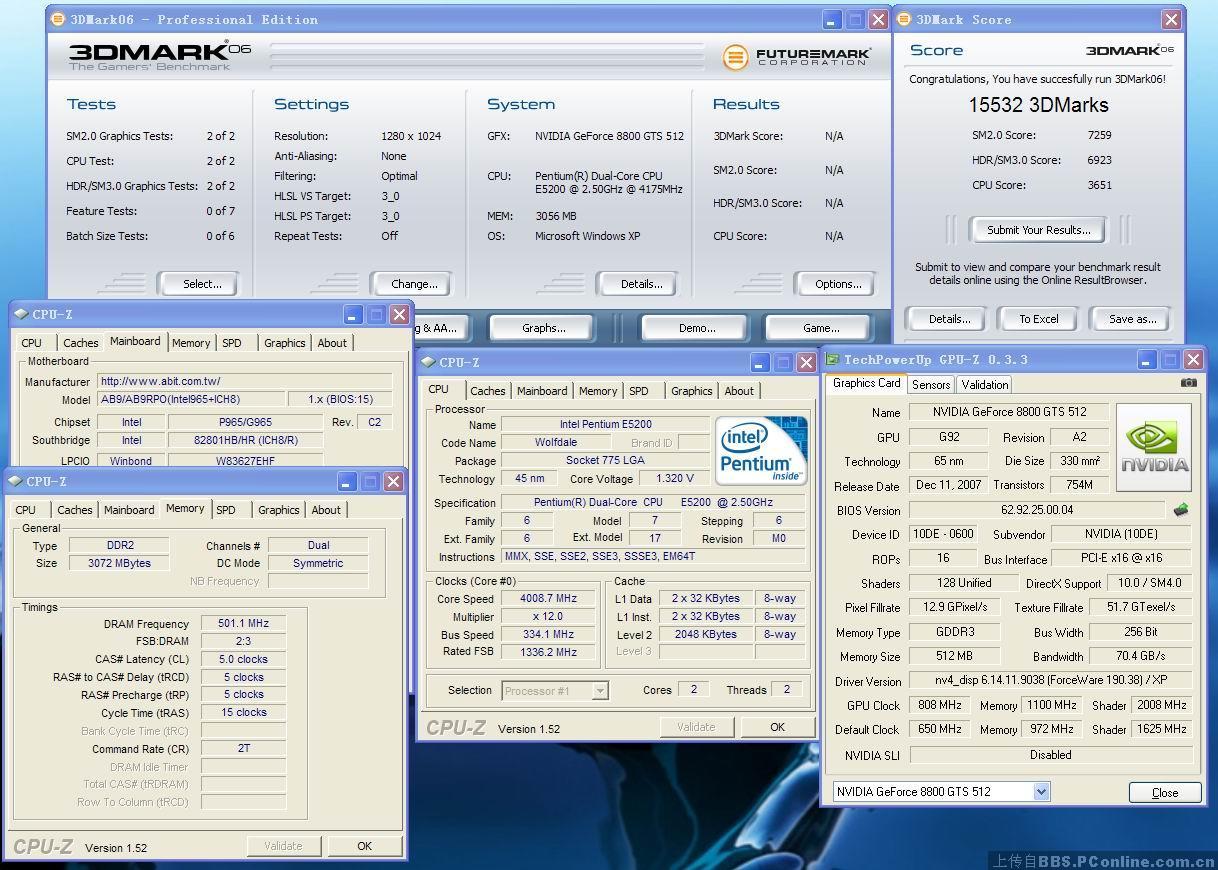The width and height of the screenshot is (1218, 870).
Task: Click the Core Speed value 4008.7 MHz
Action: (x=548, y=599)
